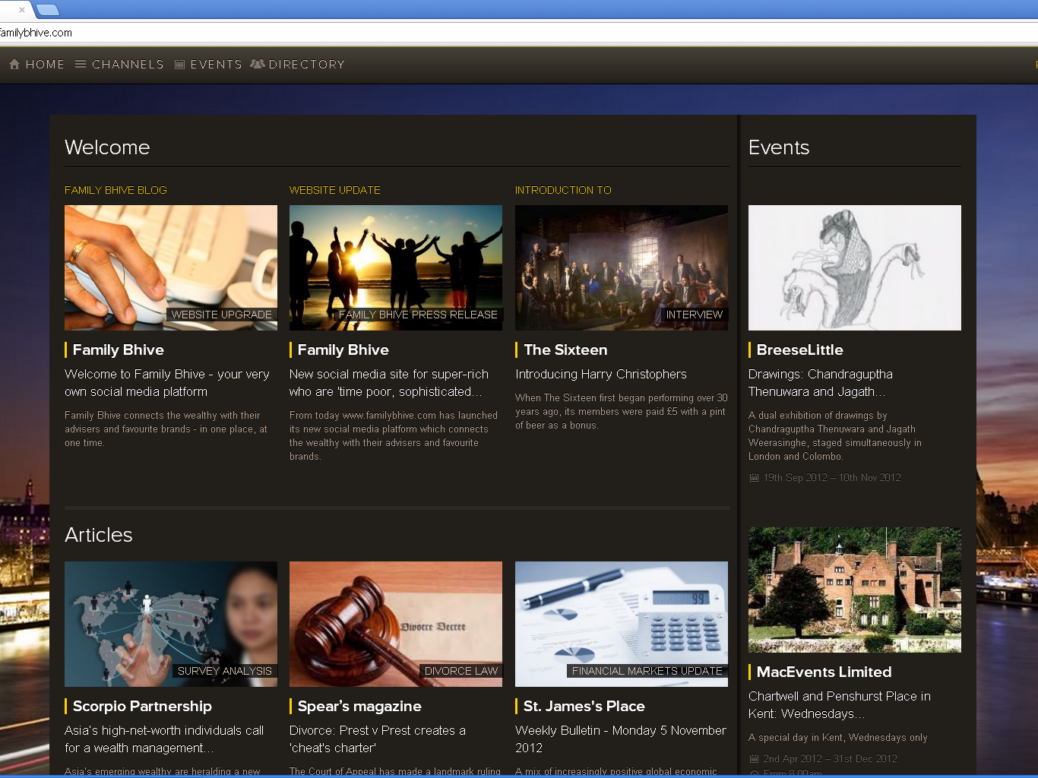Go to the Directory page

click(x=306, y=64)
